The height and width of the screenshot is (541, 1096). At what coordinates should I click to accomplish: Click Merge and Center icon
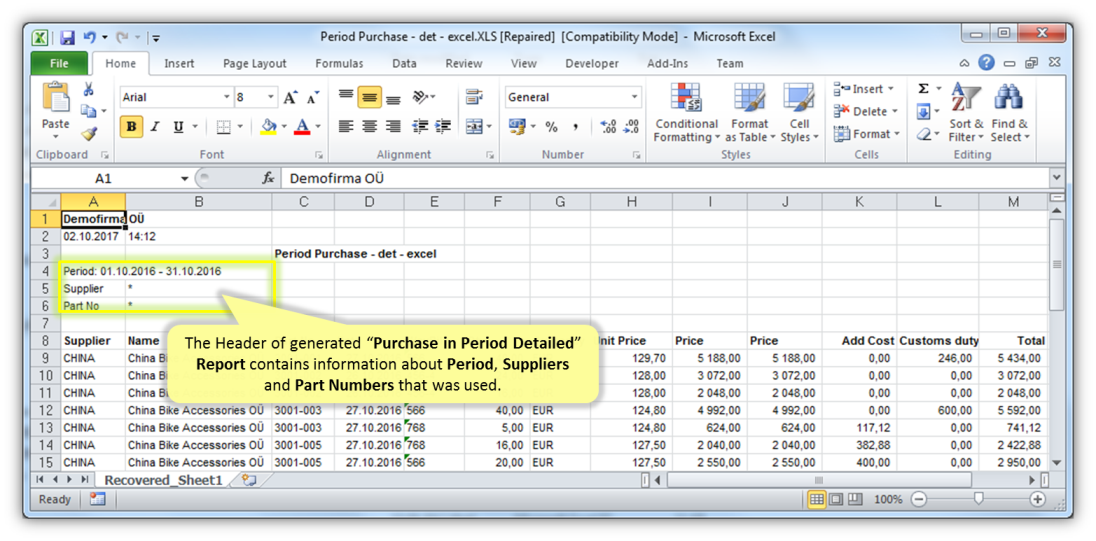pos(474,127)
